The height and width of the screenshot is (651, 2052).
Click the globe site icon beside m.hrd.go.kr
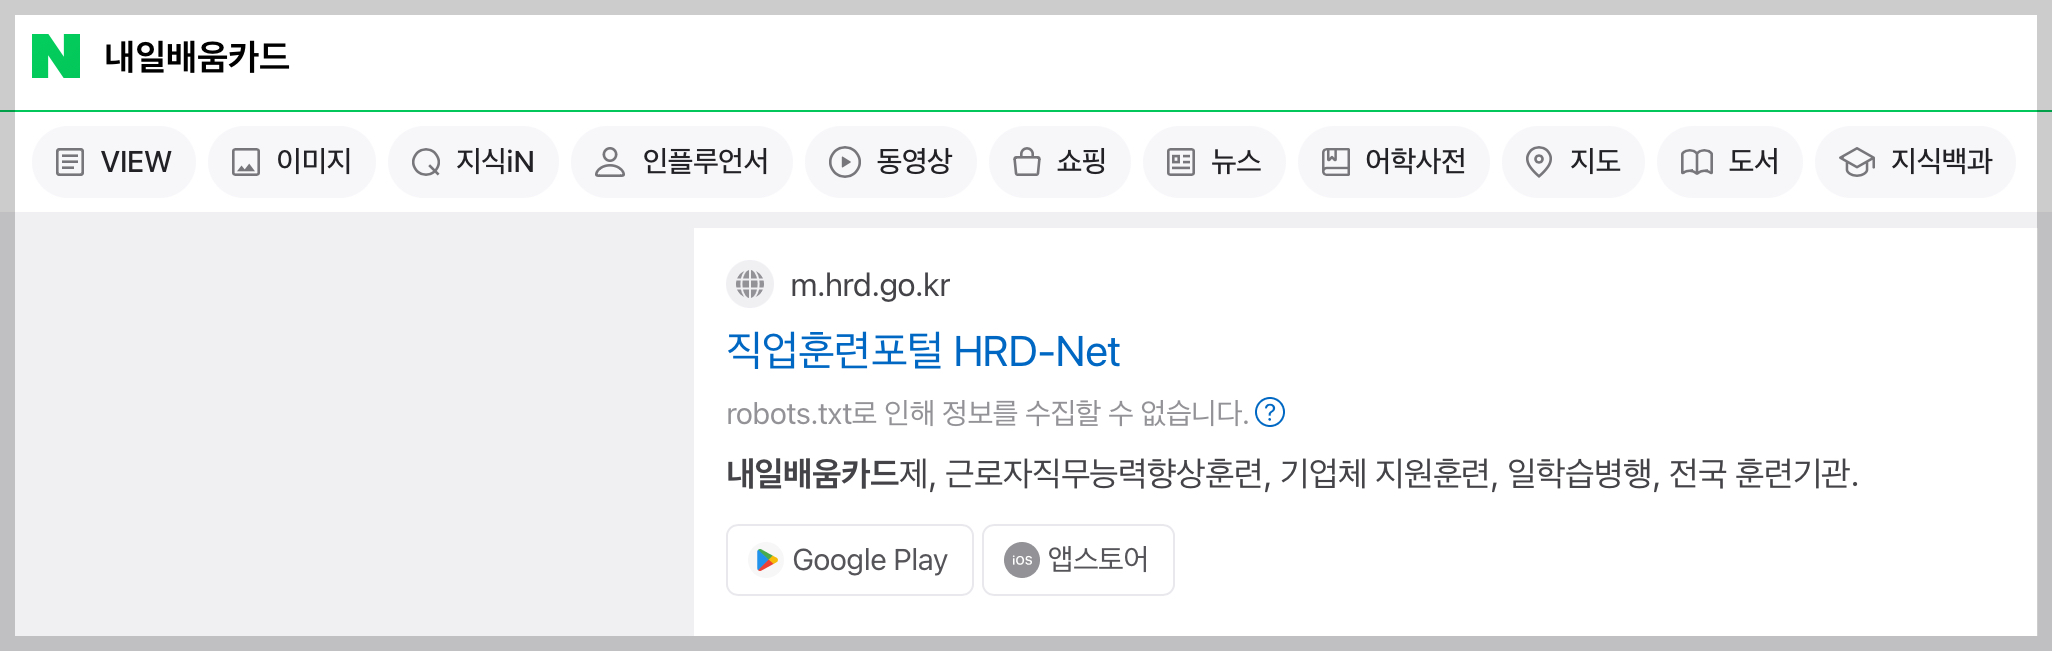click(x=750, y=285)
